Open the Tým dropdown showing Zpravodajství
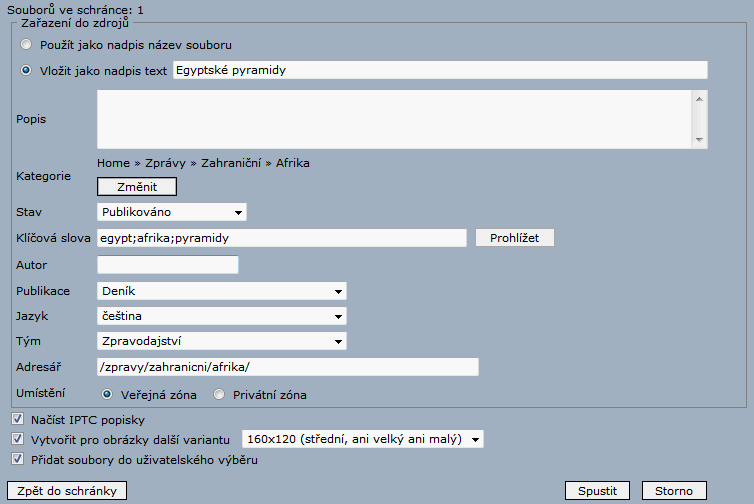This screenshot has width=754, height=504. (x=222, y=342)
